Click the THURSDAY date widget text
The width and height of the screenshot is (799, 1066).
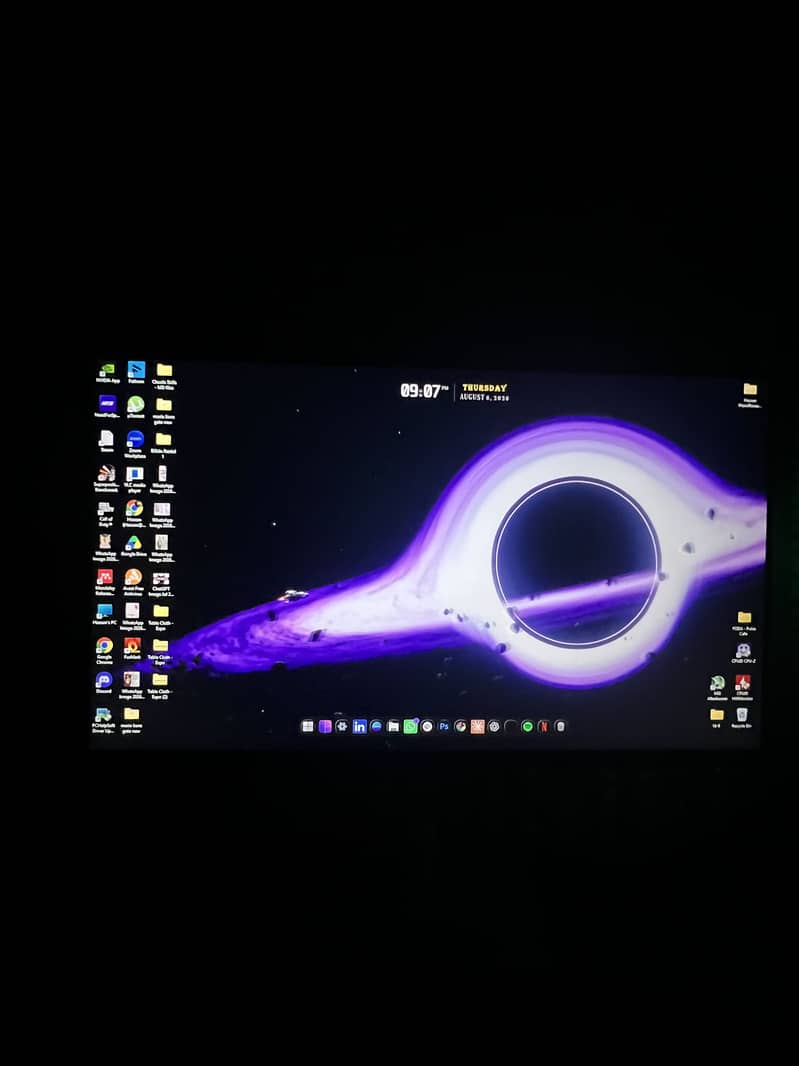[x=484, y=388]
